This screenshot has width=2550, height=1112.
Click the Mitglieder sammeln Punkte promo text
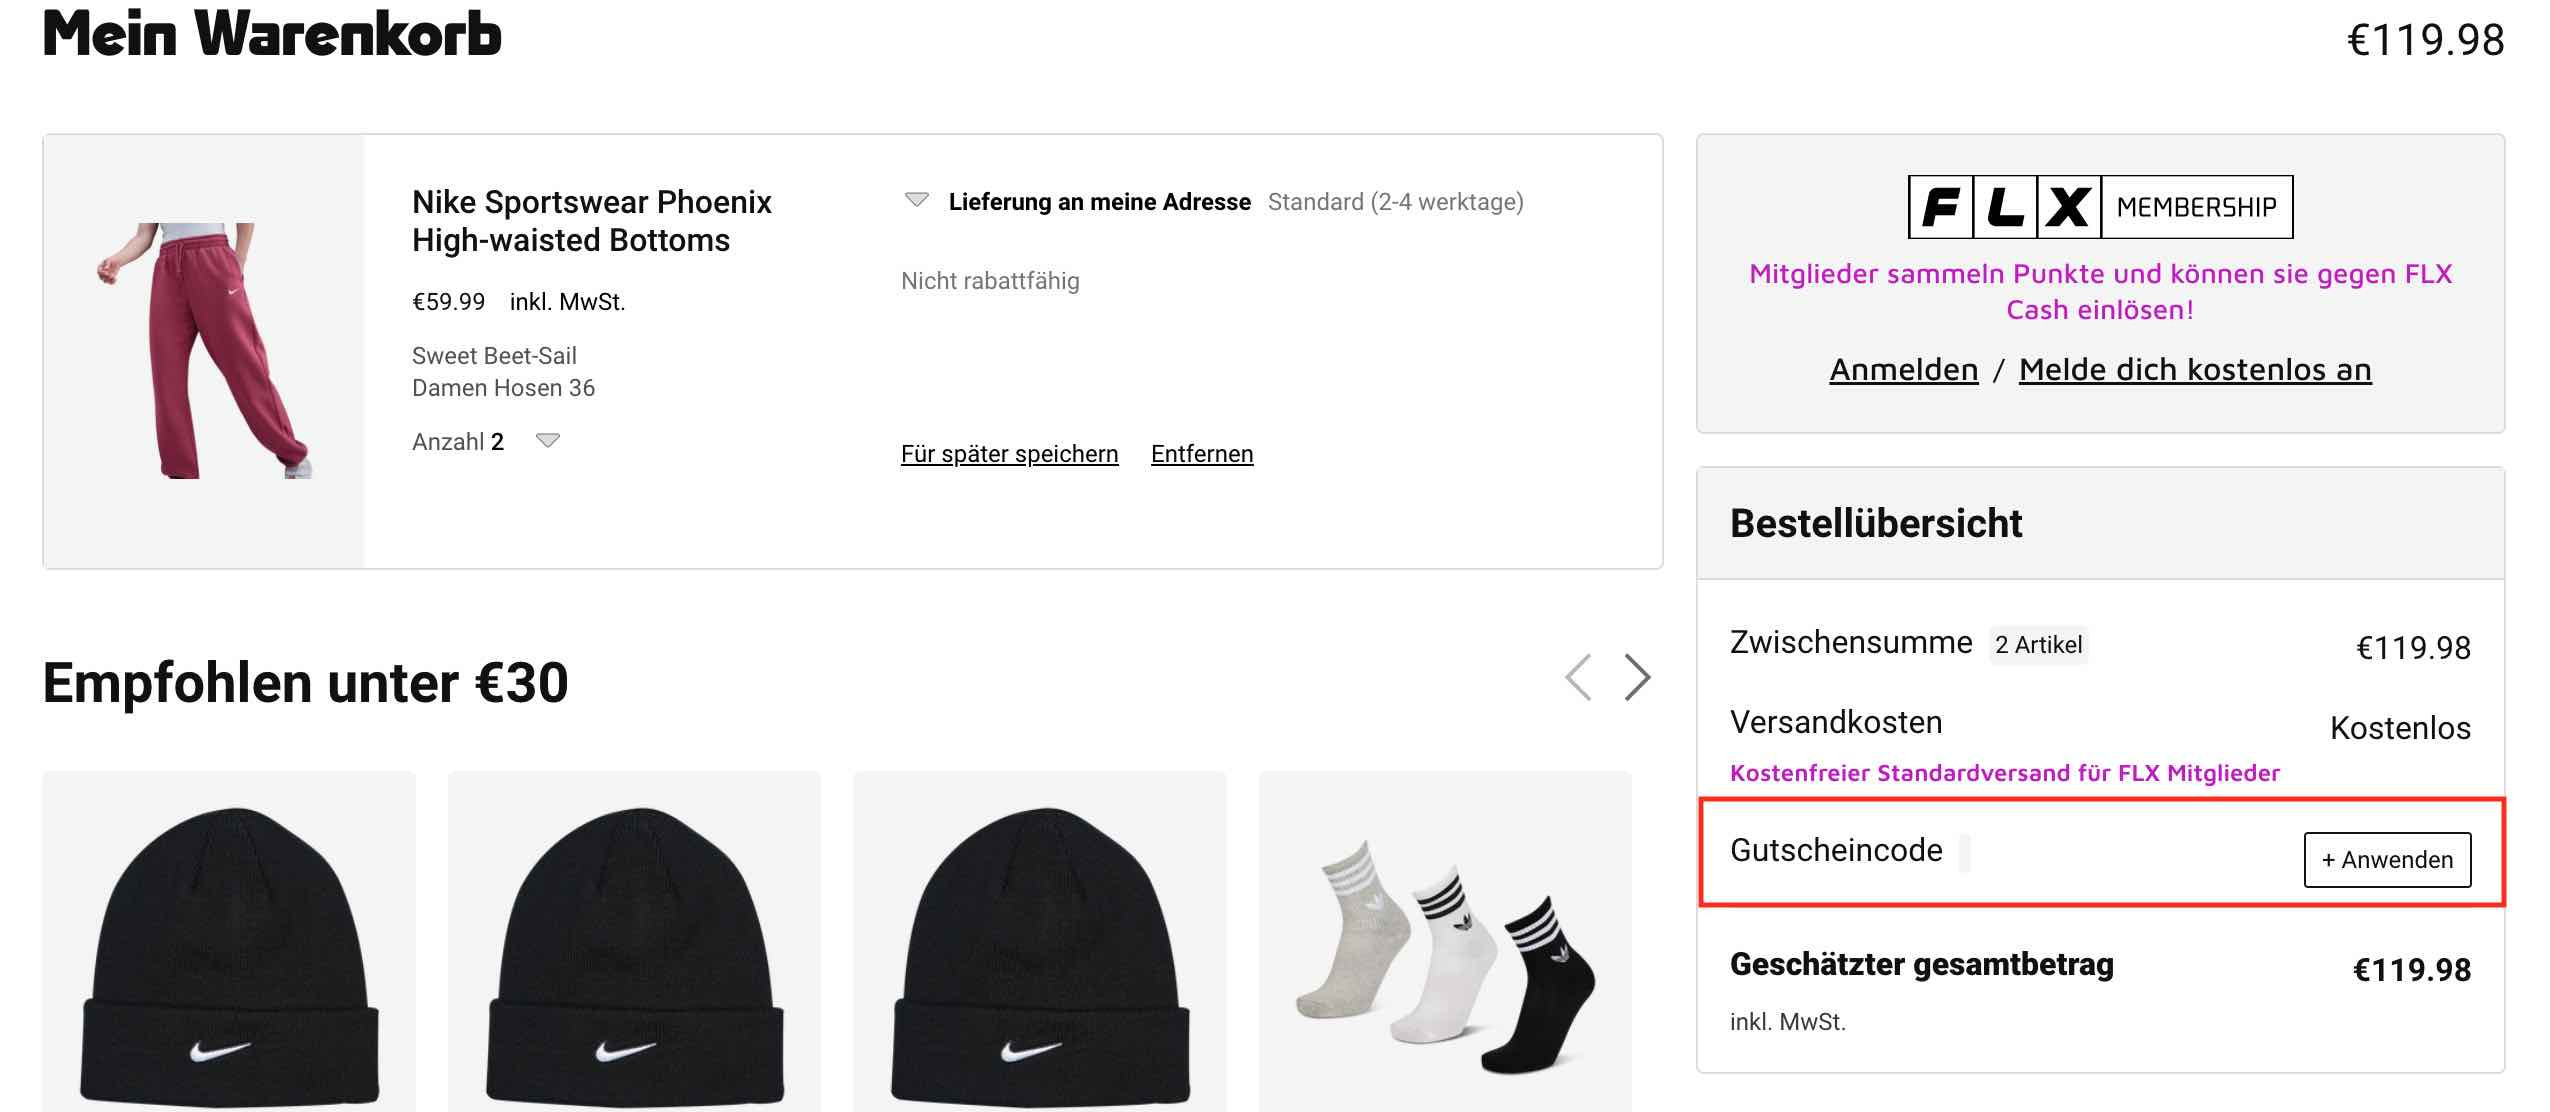point(2100,291)
